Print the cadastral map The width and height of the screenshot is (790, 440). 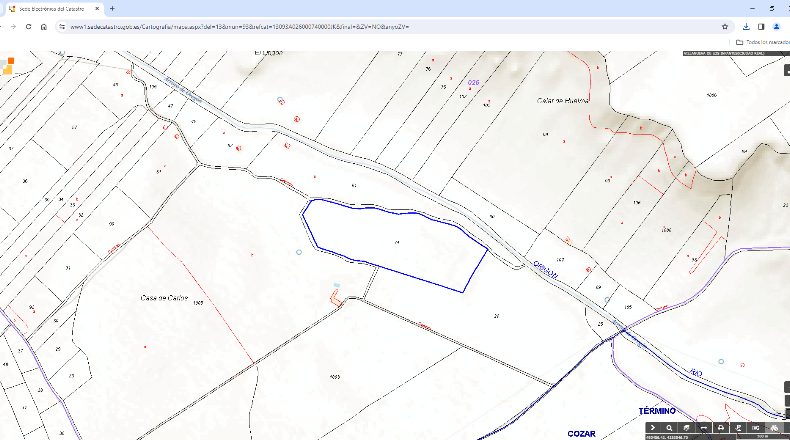pyautogui.click(x=721, y=427)
